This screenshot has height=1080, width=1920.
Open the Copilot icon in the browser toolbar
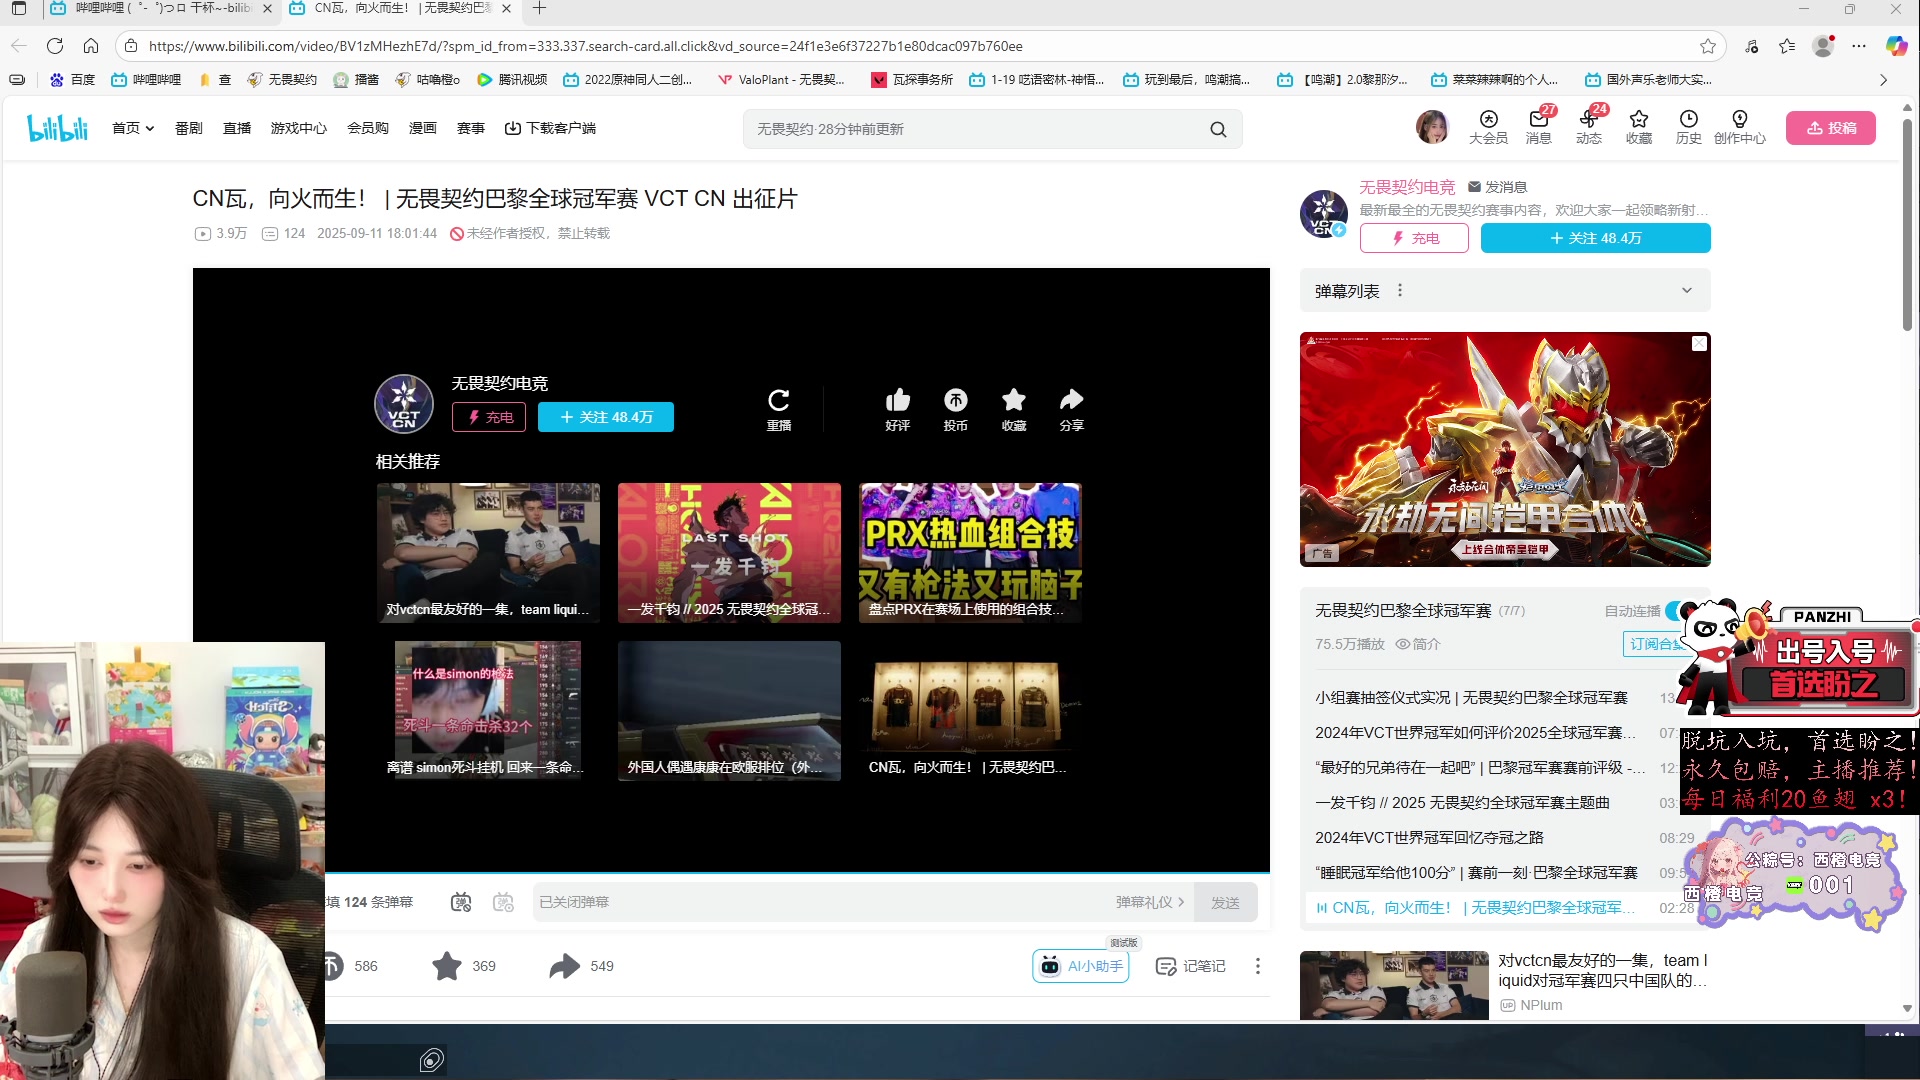(x=1896, y=46)
